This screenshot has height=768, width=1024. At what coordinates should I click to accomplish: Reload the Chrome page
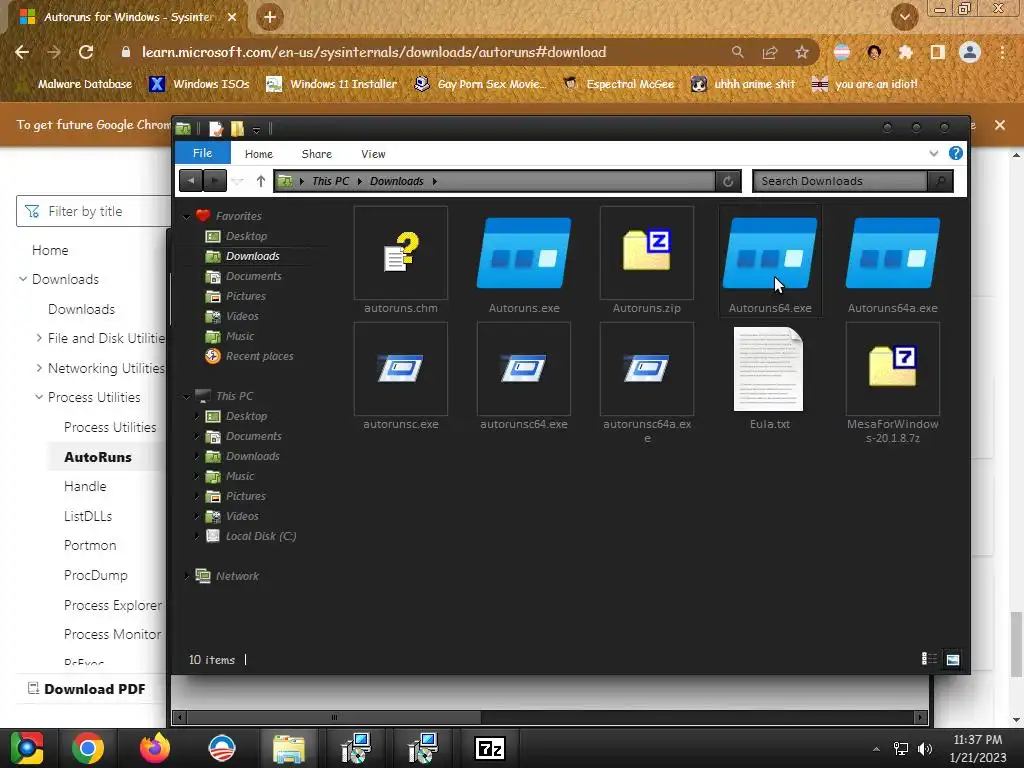[x=86, y=52]
